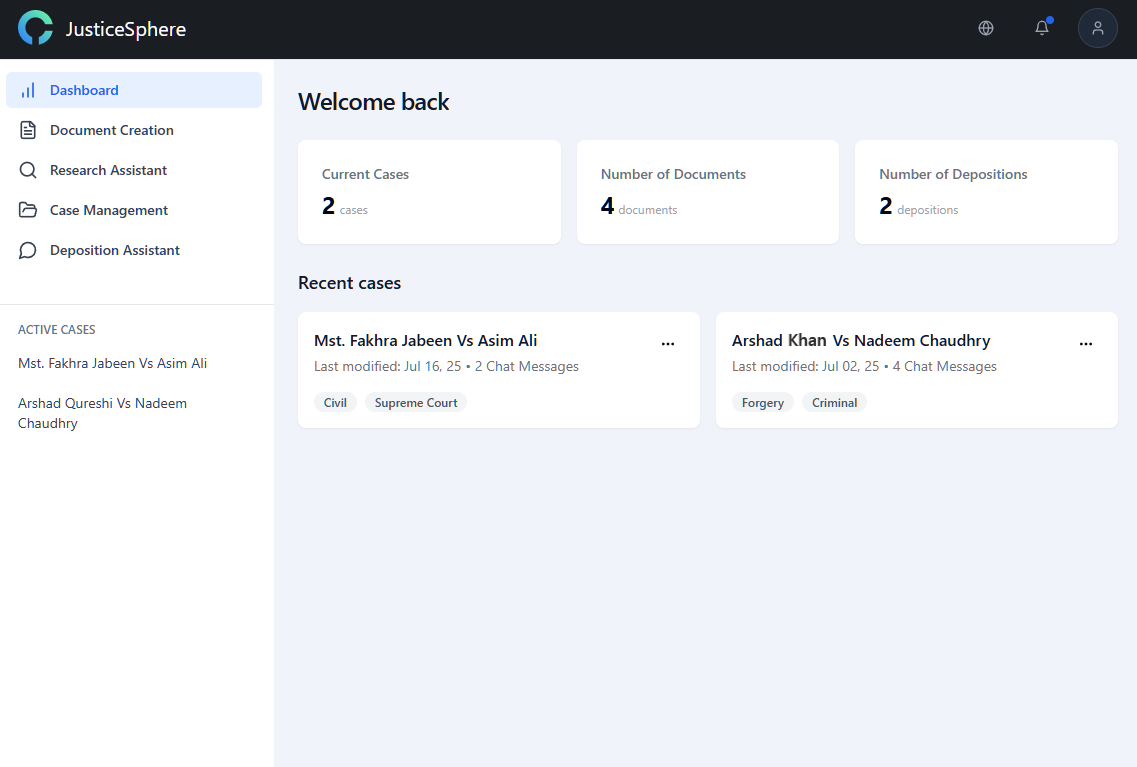Click the Document Creation file icon
The height and width of the screenshot is (767, 1137).
point(28,130)
